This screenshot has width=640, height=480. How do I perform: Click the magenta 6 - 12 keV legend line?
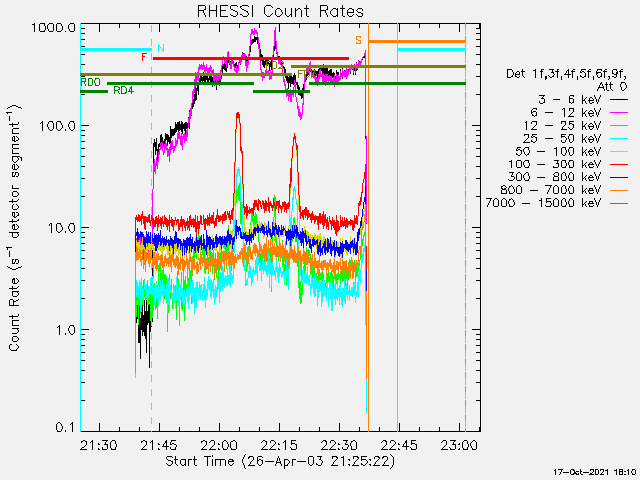617,113
